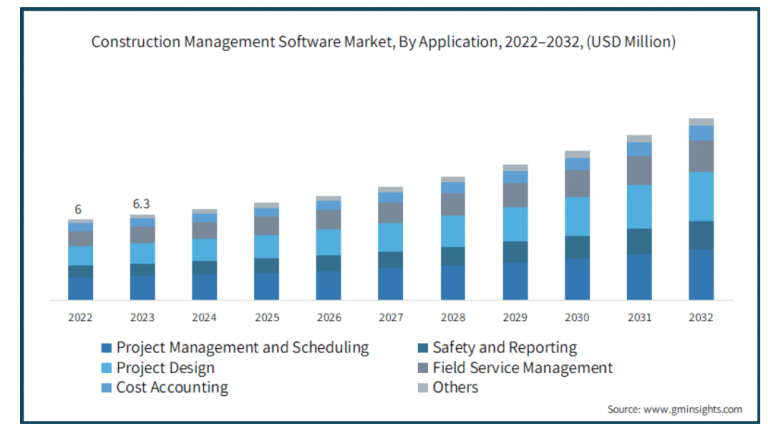Viewport: 768px width, 439px height.
Task: Select the 'Safety and Reporting' legend label
Action: coord(504,348)
